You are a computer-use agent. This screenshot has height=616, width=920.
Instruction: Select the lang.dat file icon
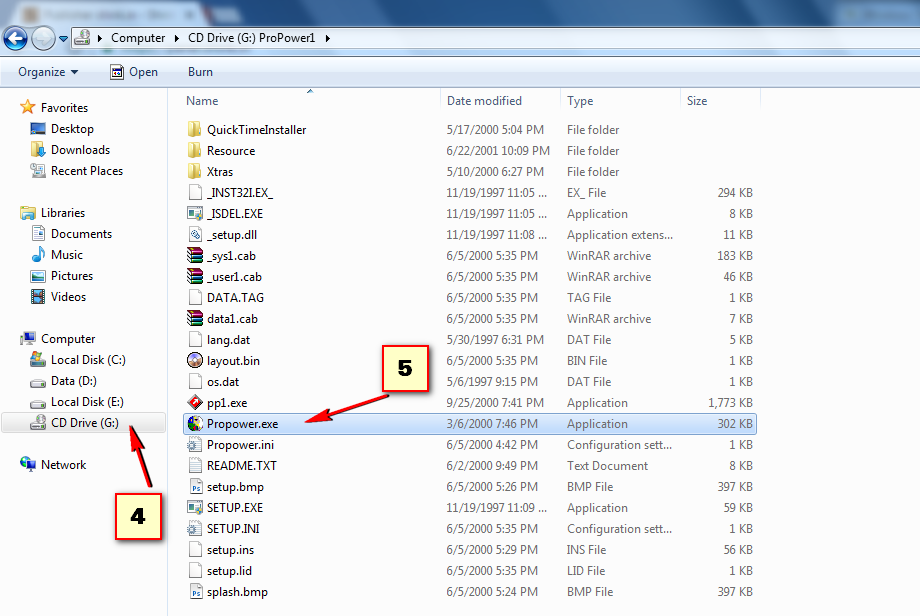pyautogui.click(x=195, y=340)
